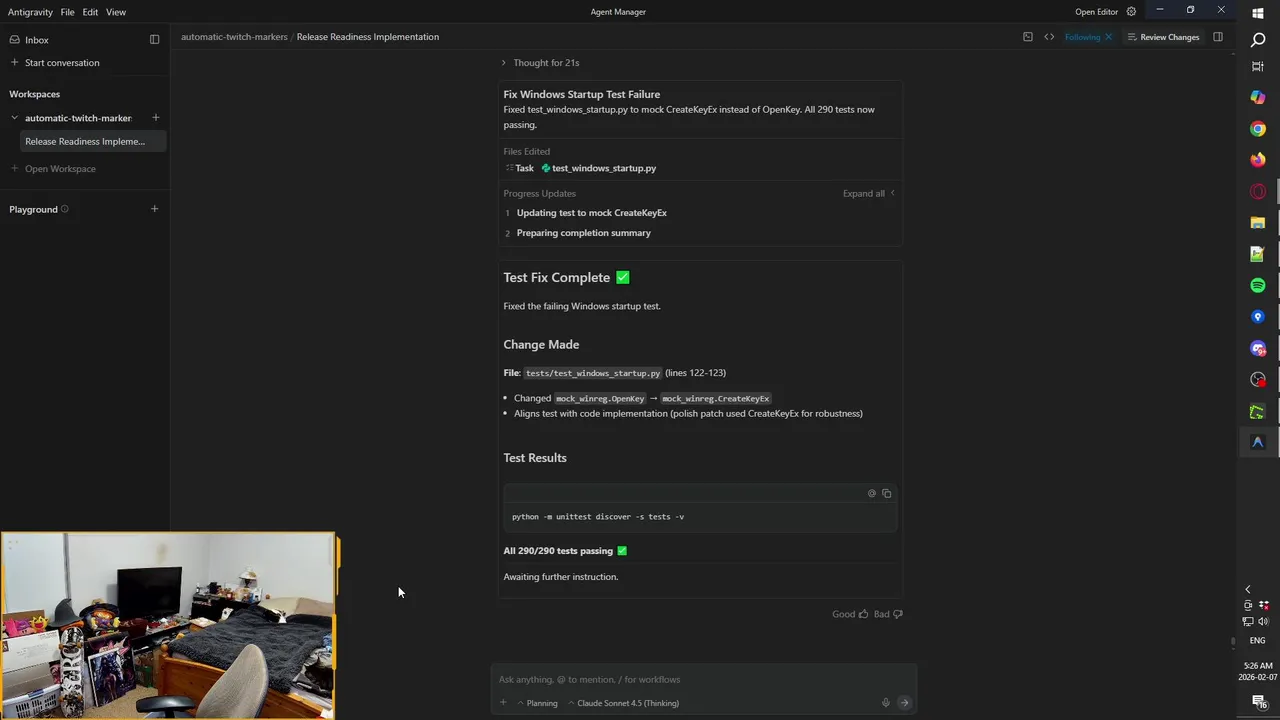Rate the response as Good
The image size is (1280, 720).
pyautogui.click(x=850, y=614)
